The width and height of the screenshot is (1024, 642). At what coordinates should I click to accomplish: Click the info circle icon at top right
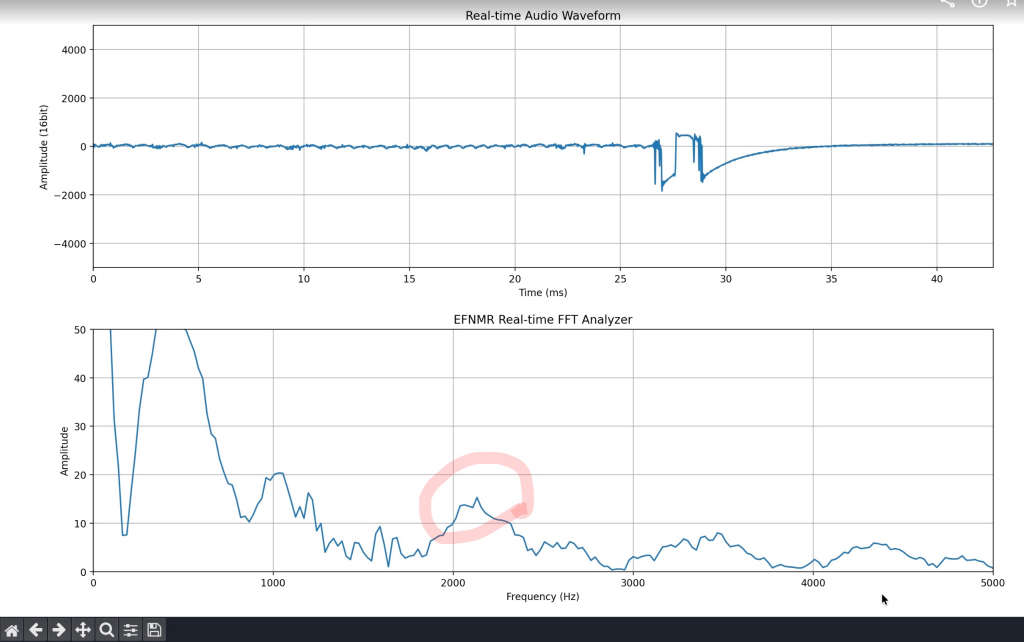click(x=979, y=3)
